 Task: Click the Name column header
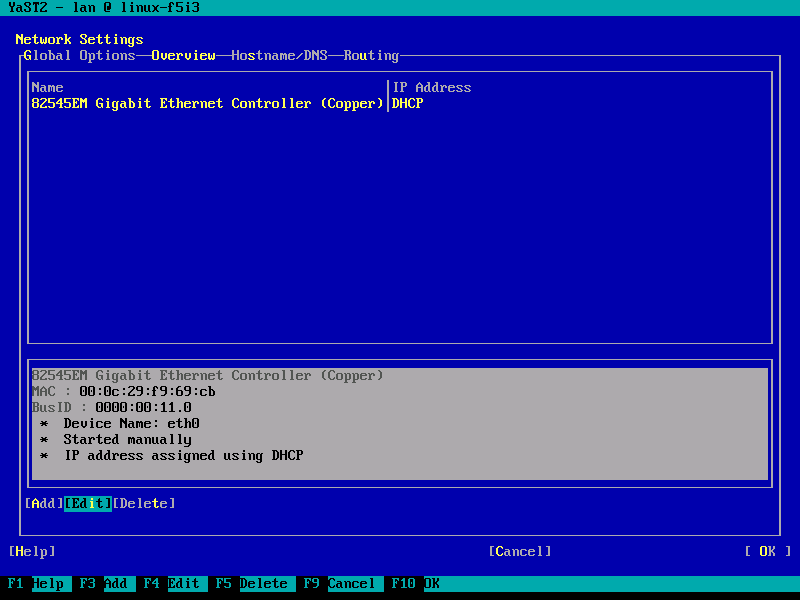coord(48,88)
